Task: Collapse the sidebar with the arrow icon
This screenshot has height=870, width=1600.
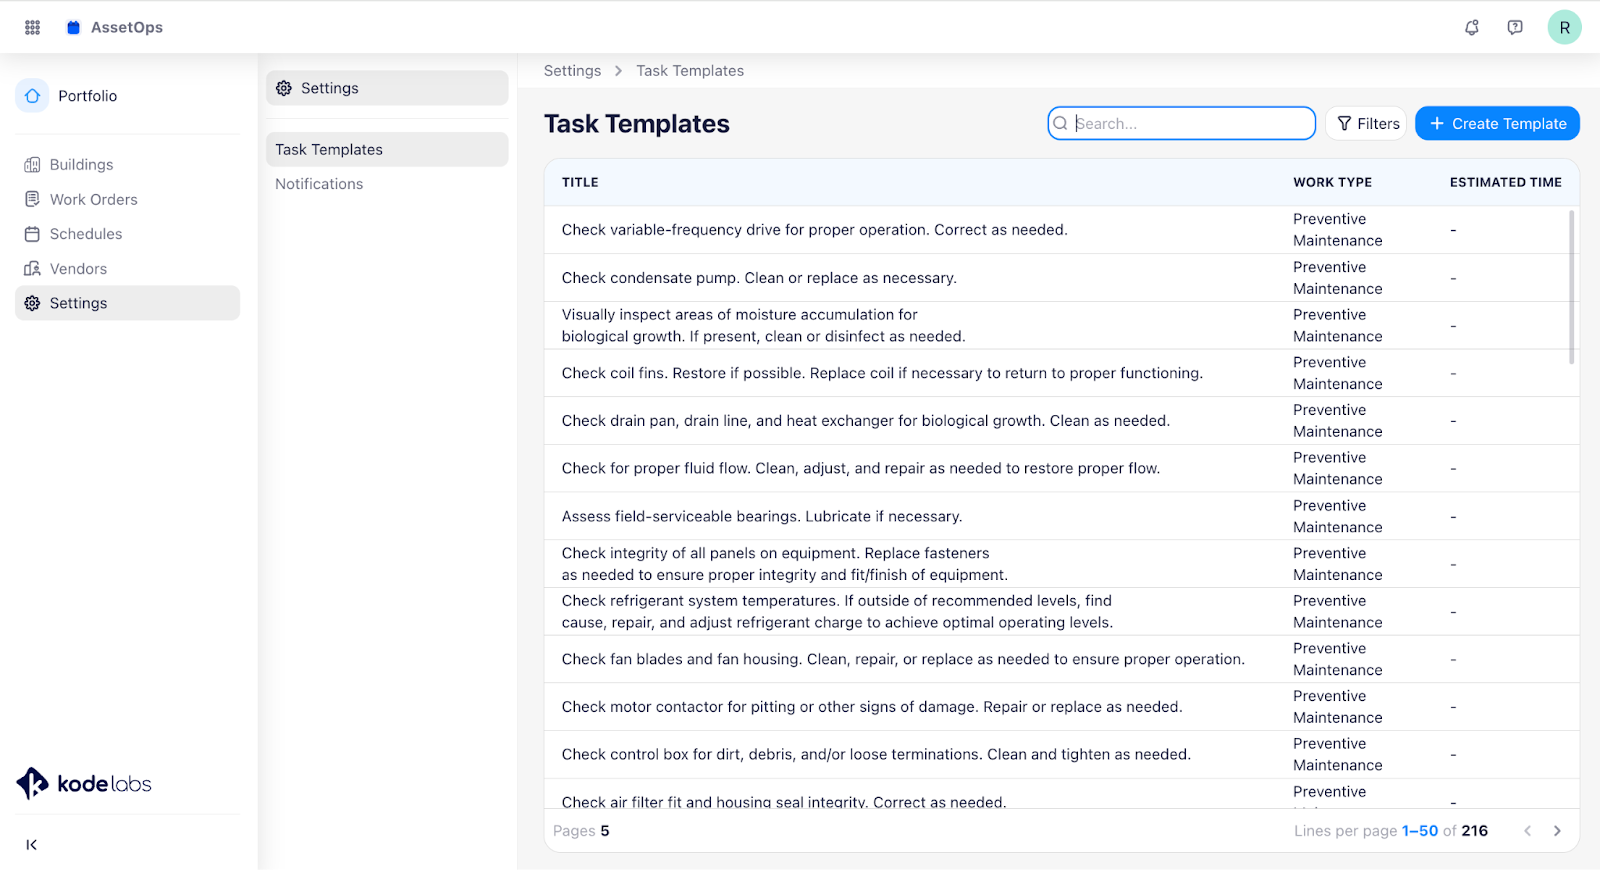Action: pos(32,845)
